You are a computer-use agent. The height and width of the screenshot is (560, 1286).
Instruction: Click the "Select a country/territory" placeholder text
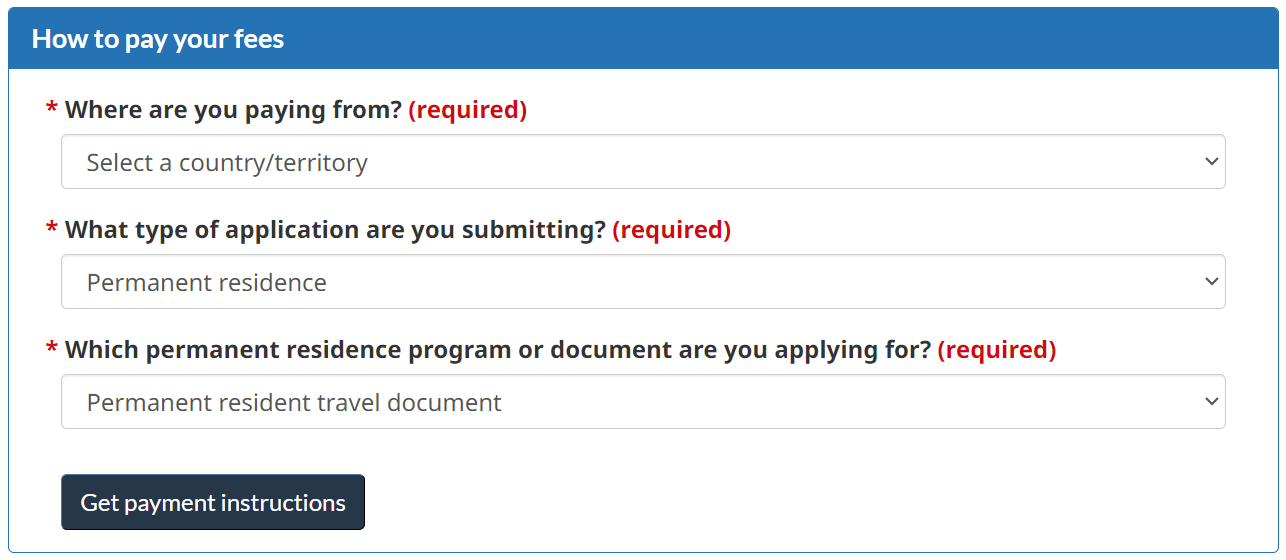(227, 163)
